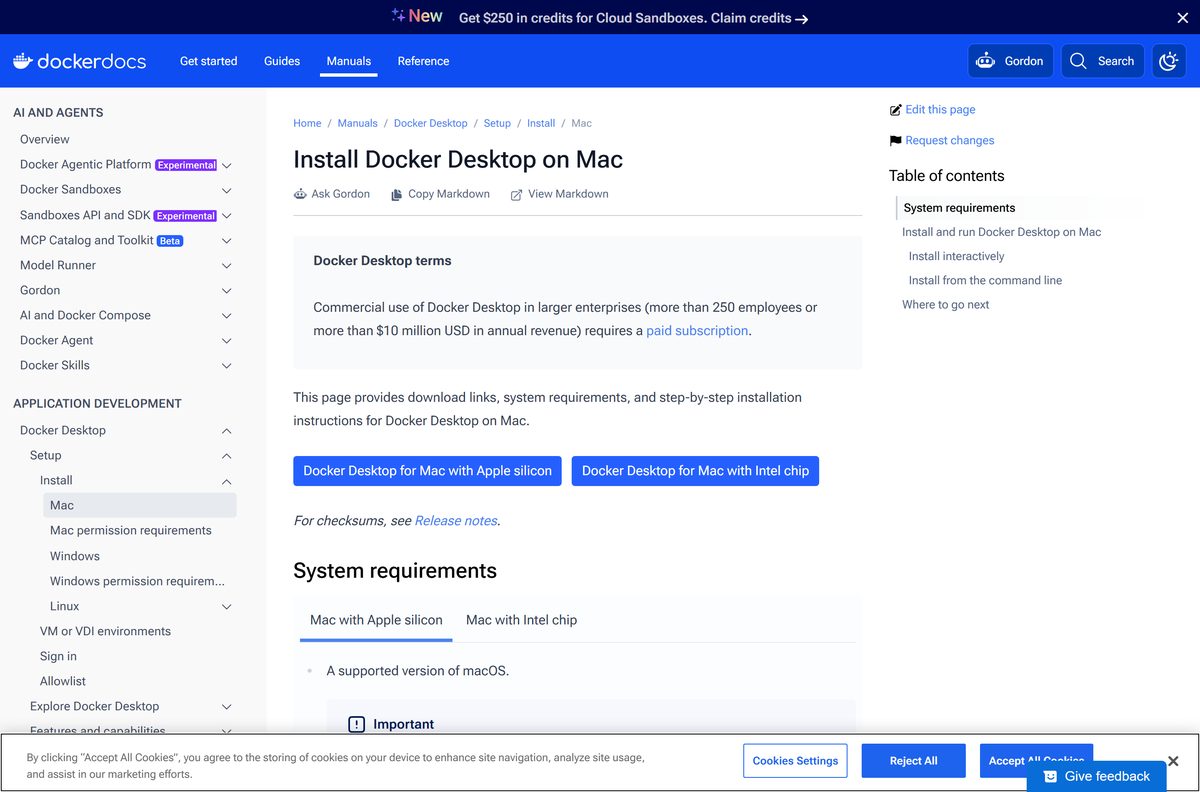Go to Docker Desktop breadcrumb
Image resolution: width=1200 pixels, height=792 pixels.
pos(430,123)
